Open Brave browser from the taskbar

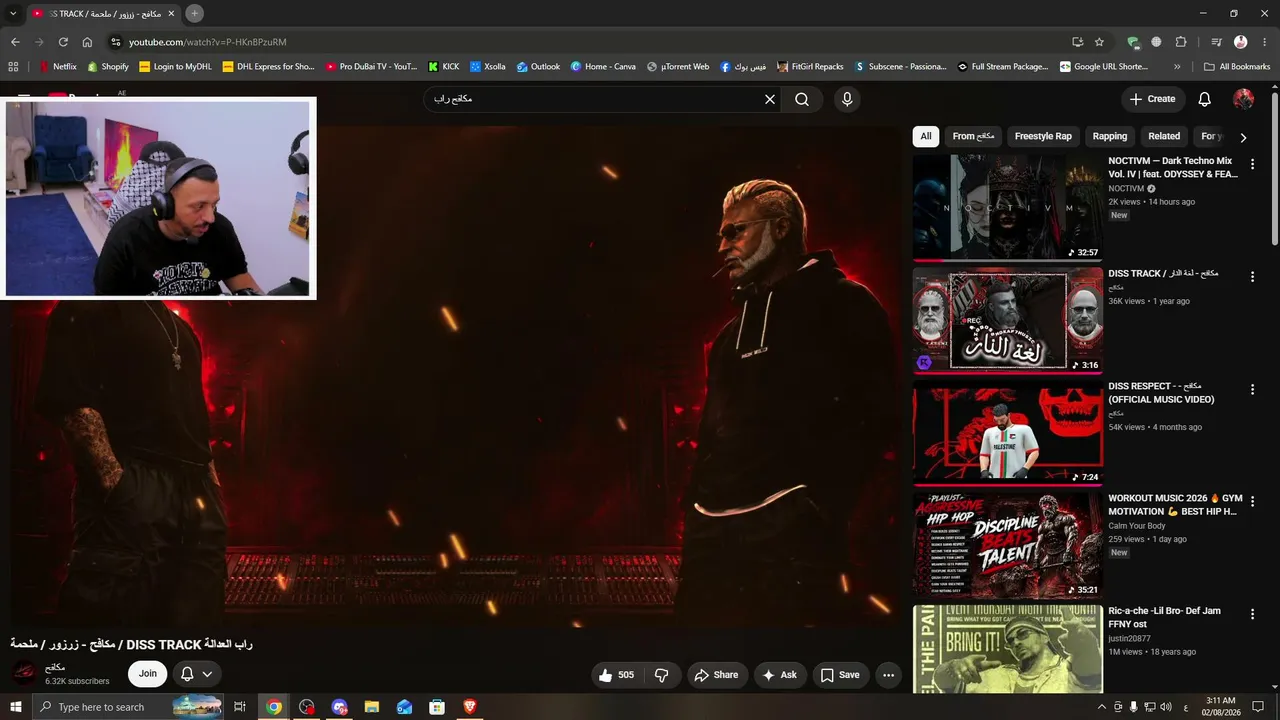click(470, 707)
